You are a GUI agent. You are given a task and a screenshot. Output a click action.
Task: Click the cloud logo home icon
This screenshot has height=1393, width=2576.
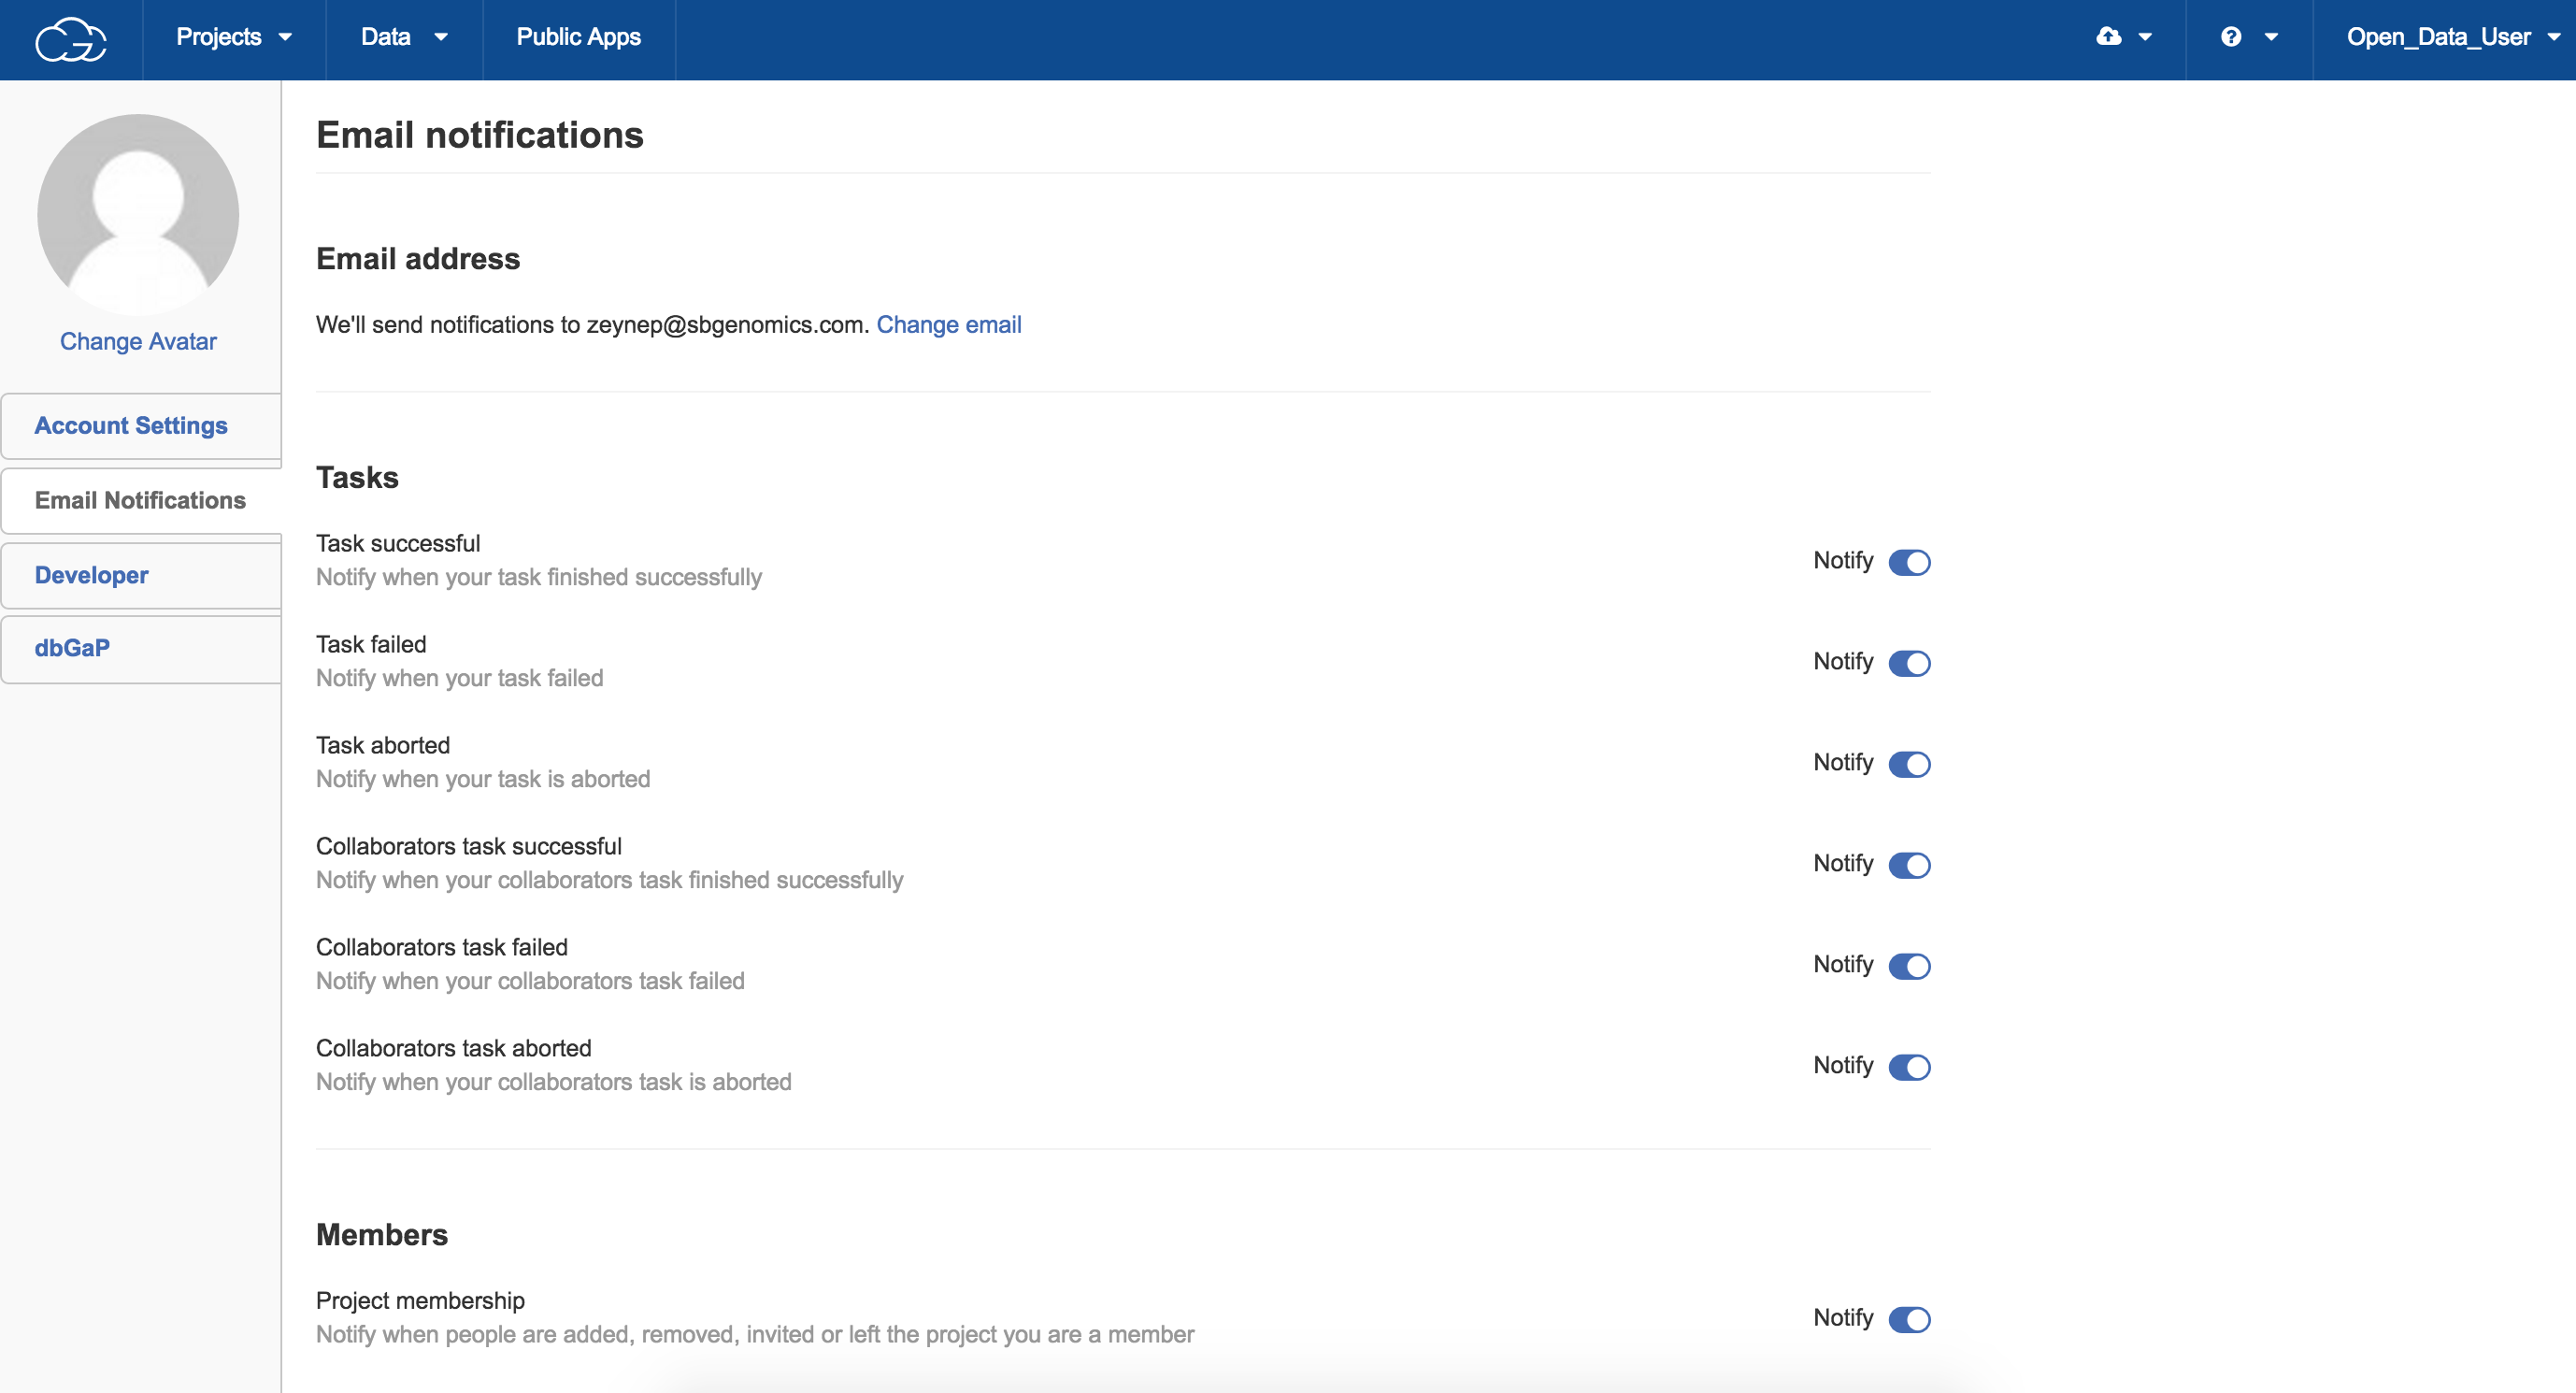coord(71,38)
